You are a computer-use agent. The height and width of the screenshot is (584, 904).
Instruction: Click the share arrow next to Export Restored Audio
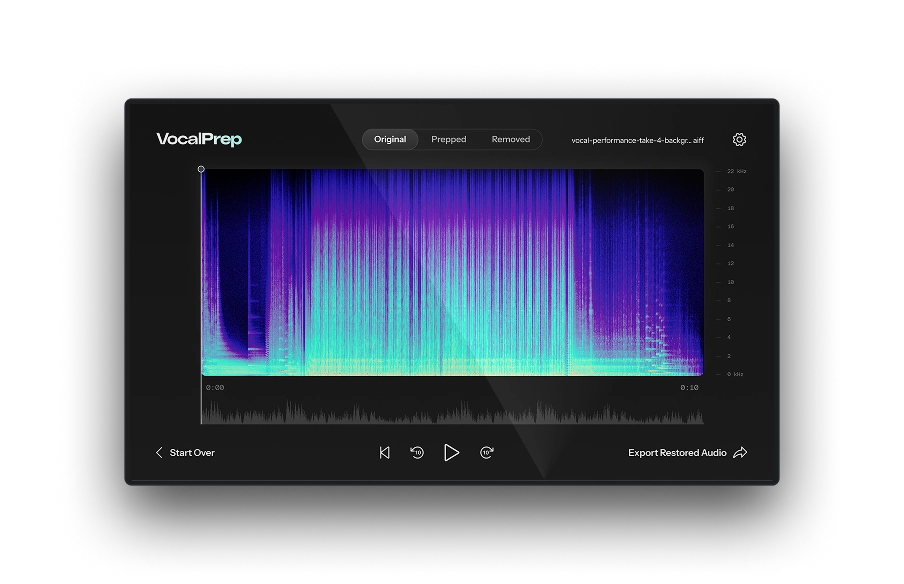pos(739,452)
